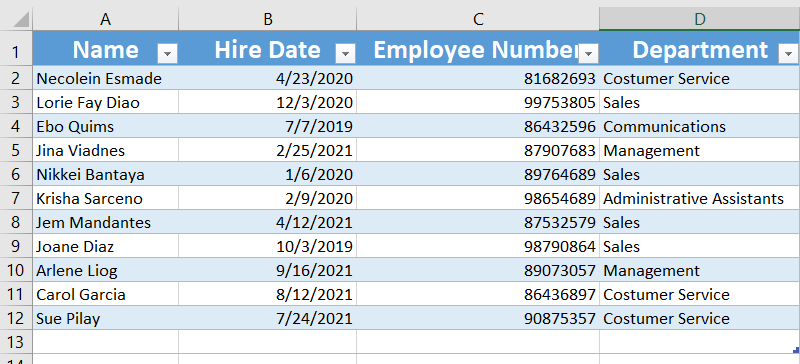This screenshot has height=364, width=800.
Task: Click the table resize handle at corner
Action: (796, 350)
